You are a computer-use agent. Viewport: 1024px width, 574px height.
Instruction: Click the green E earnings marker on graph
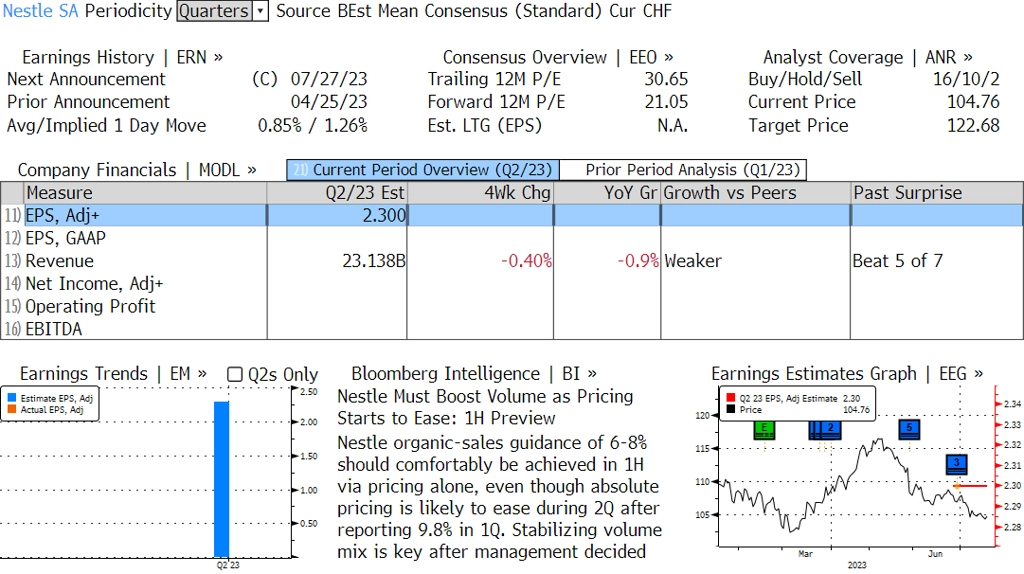[x=764, y=430]
